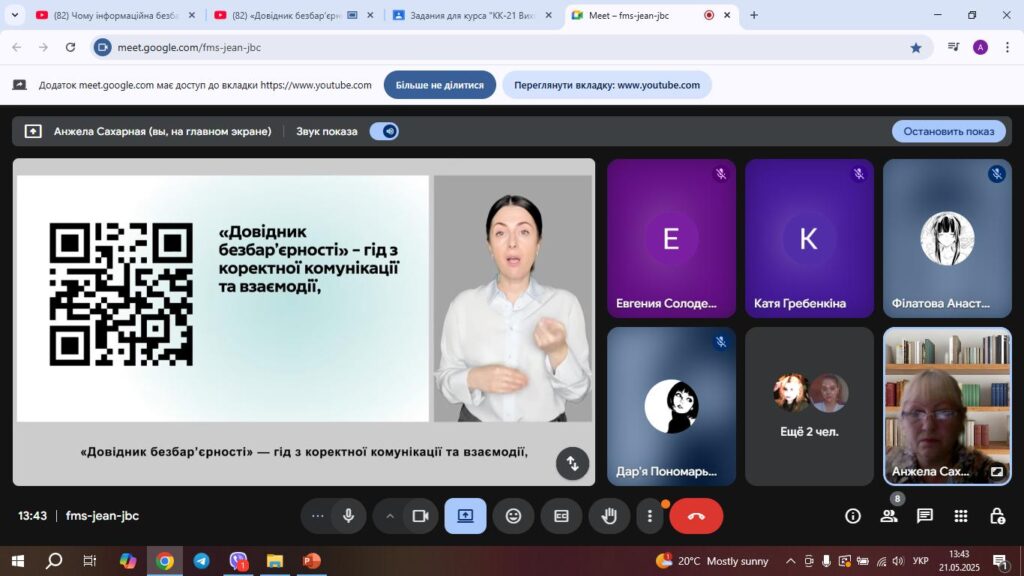Select Дар'я Пономарь... participant tile
The image size is (1024, 576).
671,406
